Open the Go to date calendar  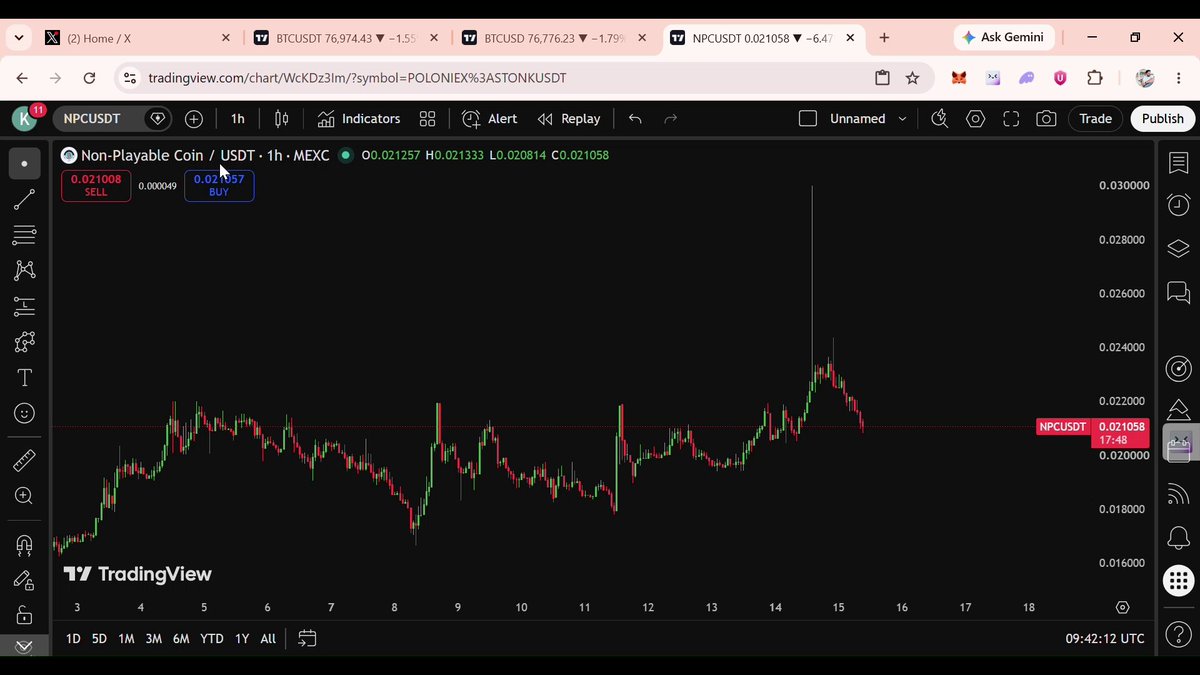307,638
